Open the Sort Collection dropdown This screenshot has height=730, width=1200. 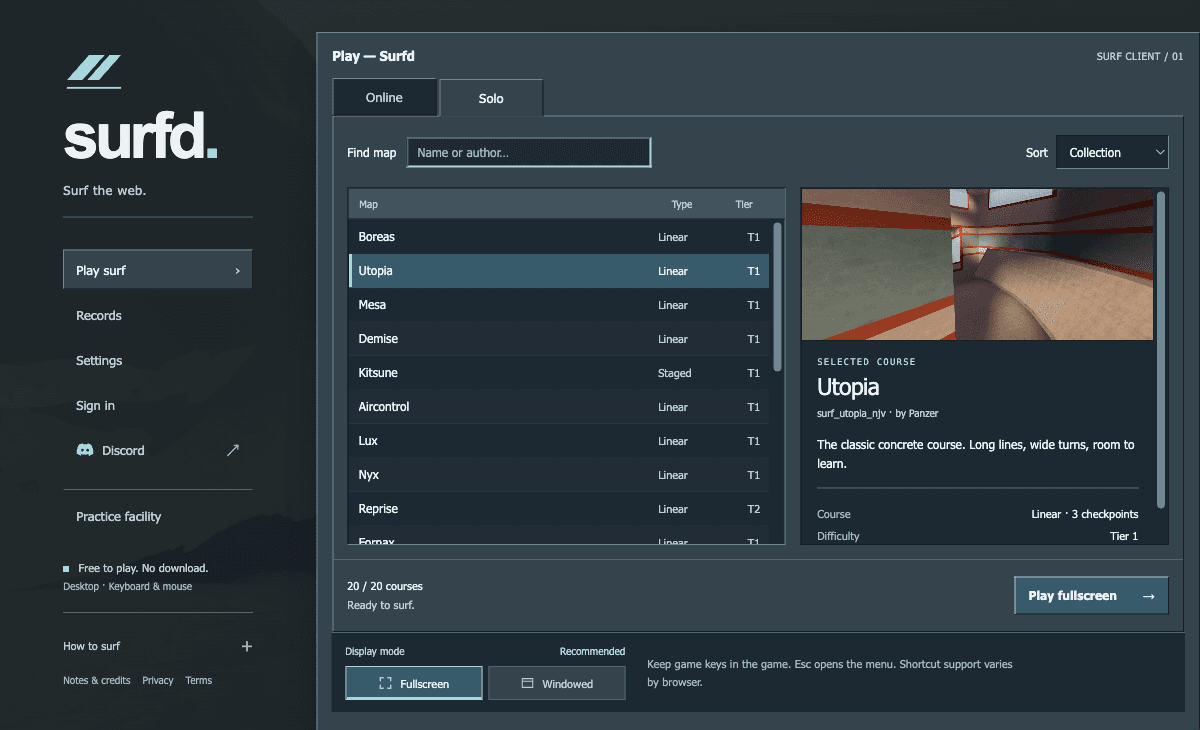tap(1112, 153)
